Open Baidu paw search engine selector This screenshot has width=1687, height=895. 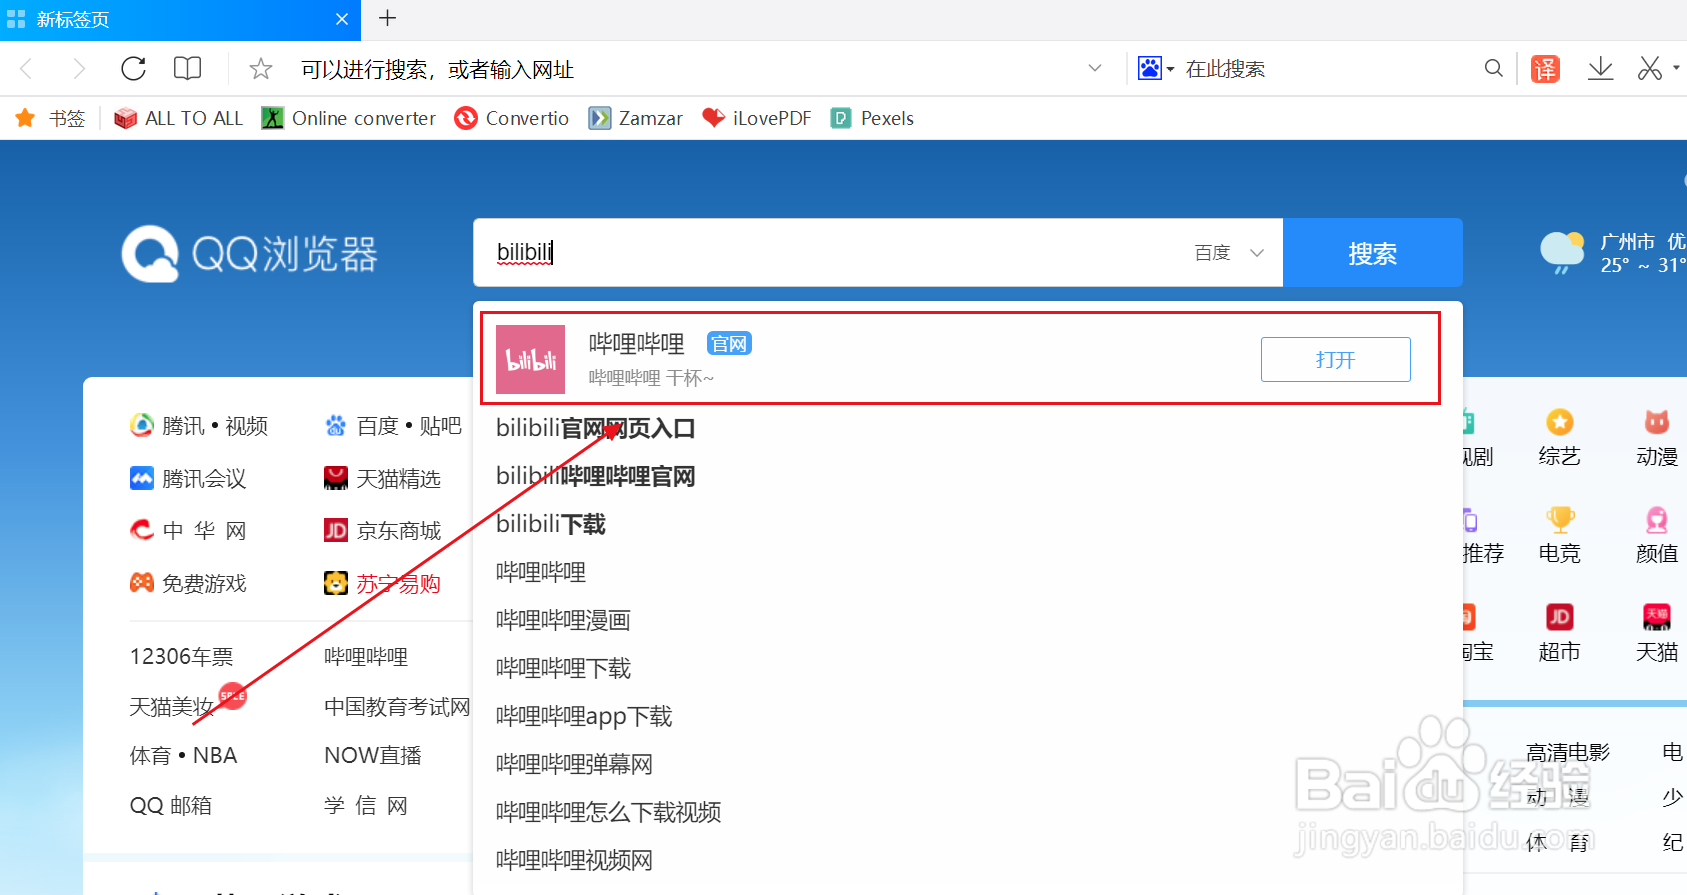click(1156, 68)
